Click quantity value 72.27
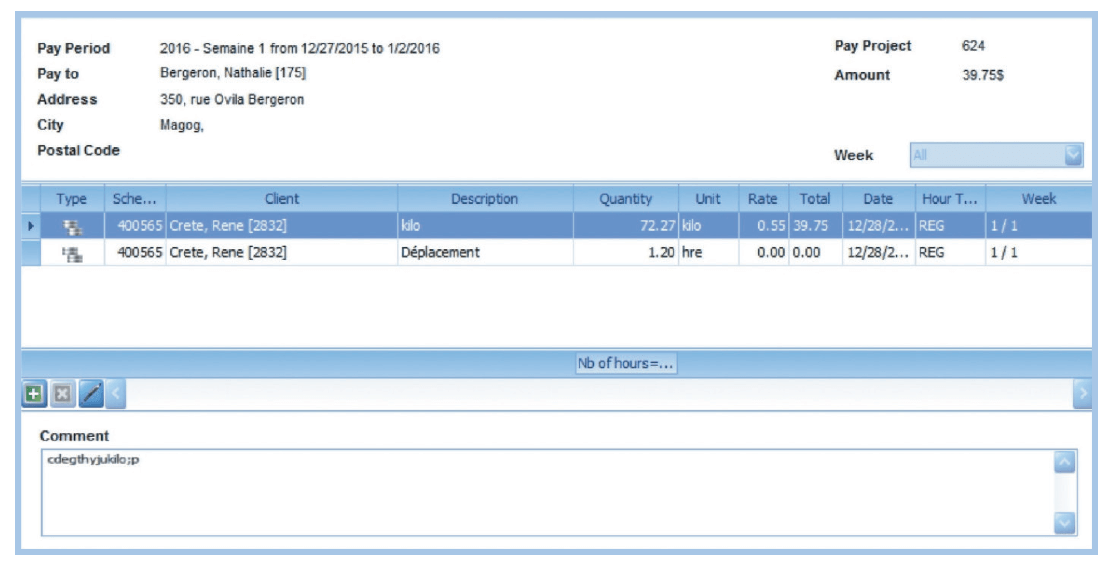Screen dimensions: 1116x565 657,226
